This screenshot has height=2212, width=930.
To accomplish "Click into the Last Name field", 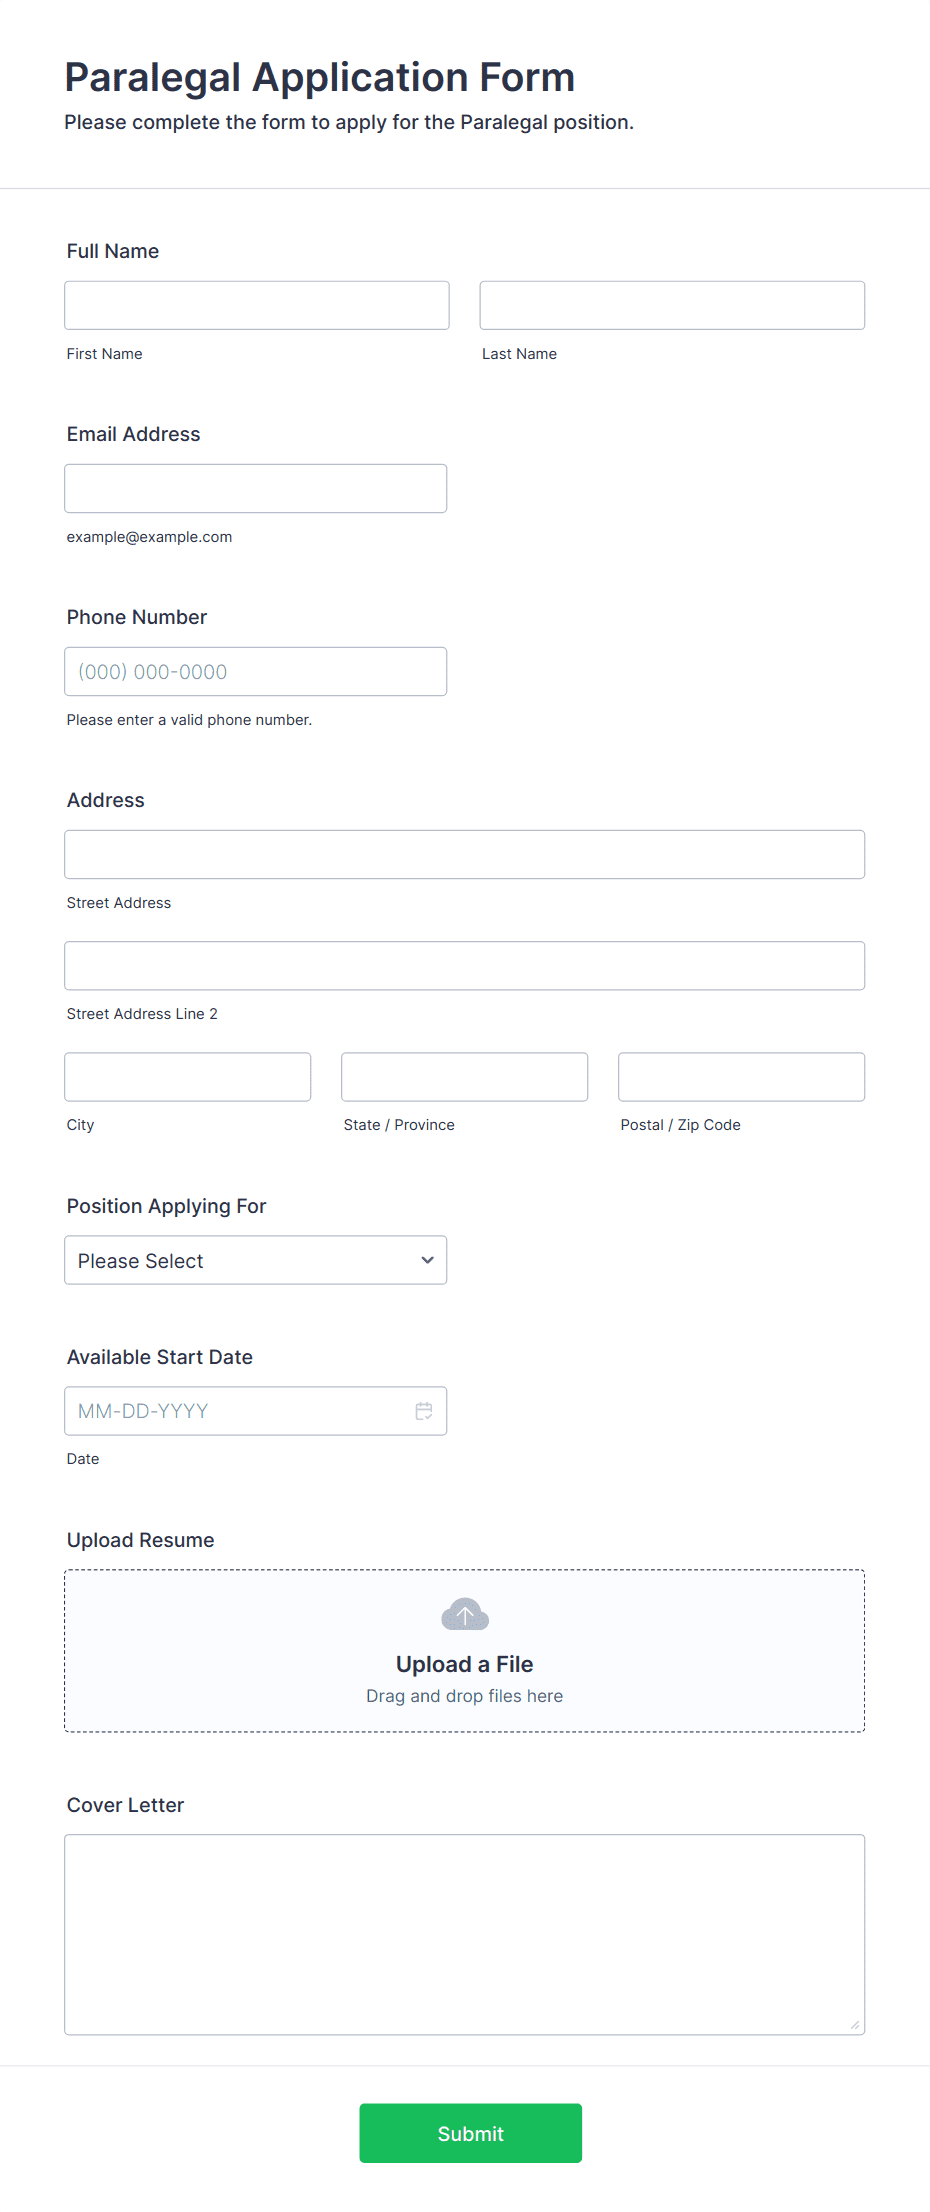I will [x=672, y=305].
